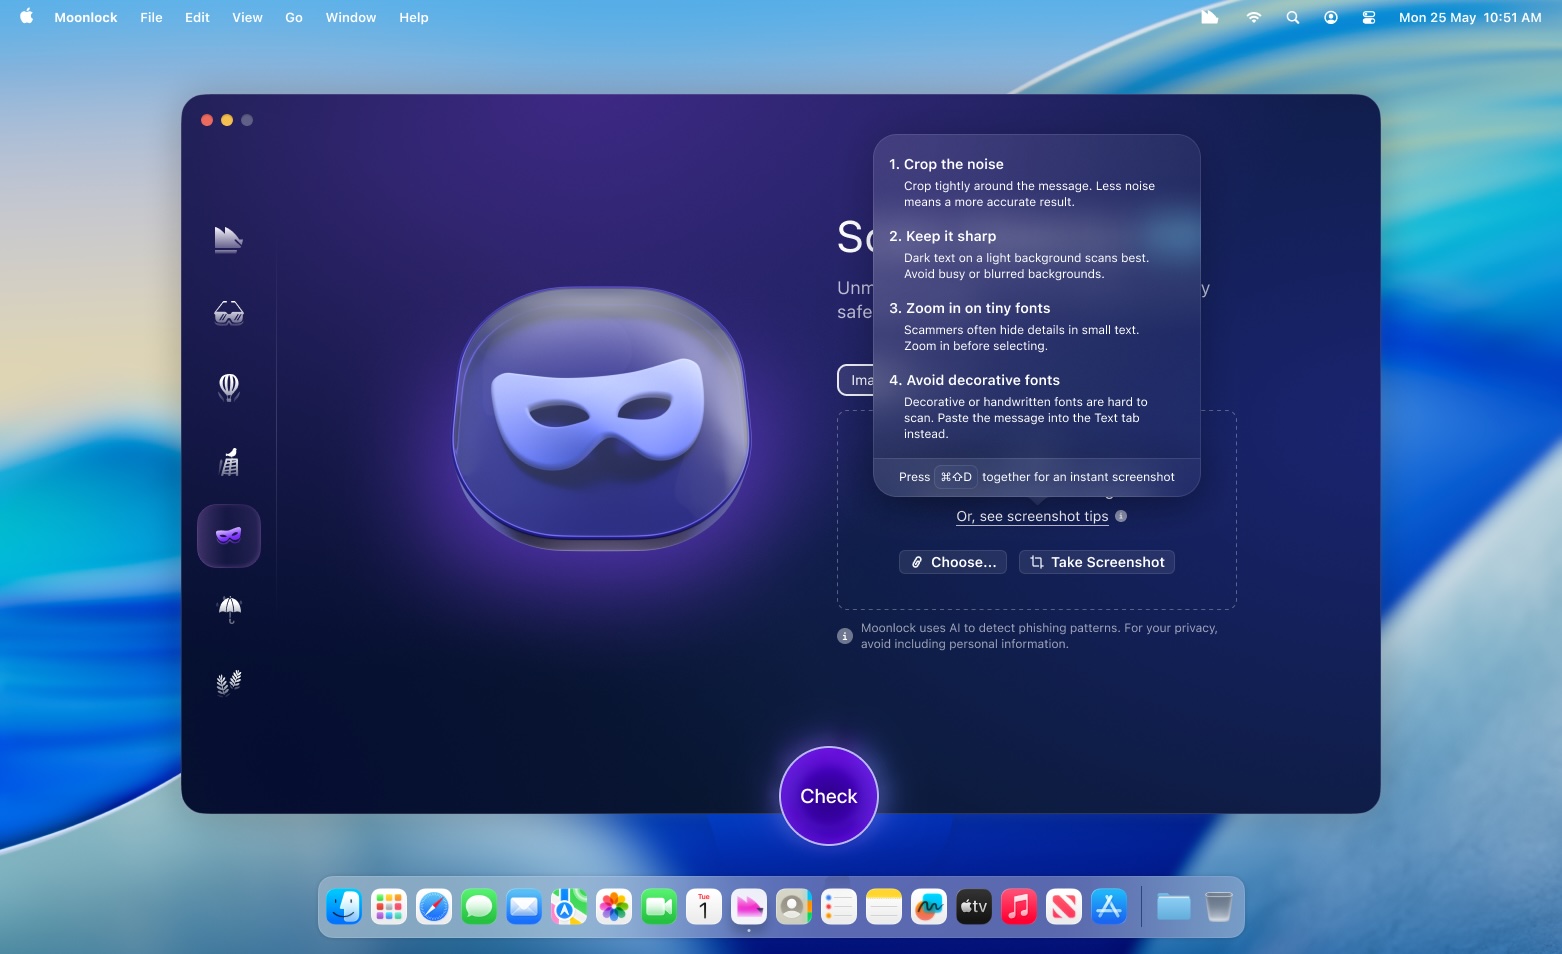This screenshot has height=954, width=1562.
Task: Open Photos from the Dock
Action: [x=614, y=907]
